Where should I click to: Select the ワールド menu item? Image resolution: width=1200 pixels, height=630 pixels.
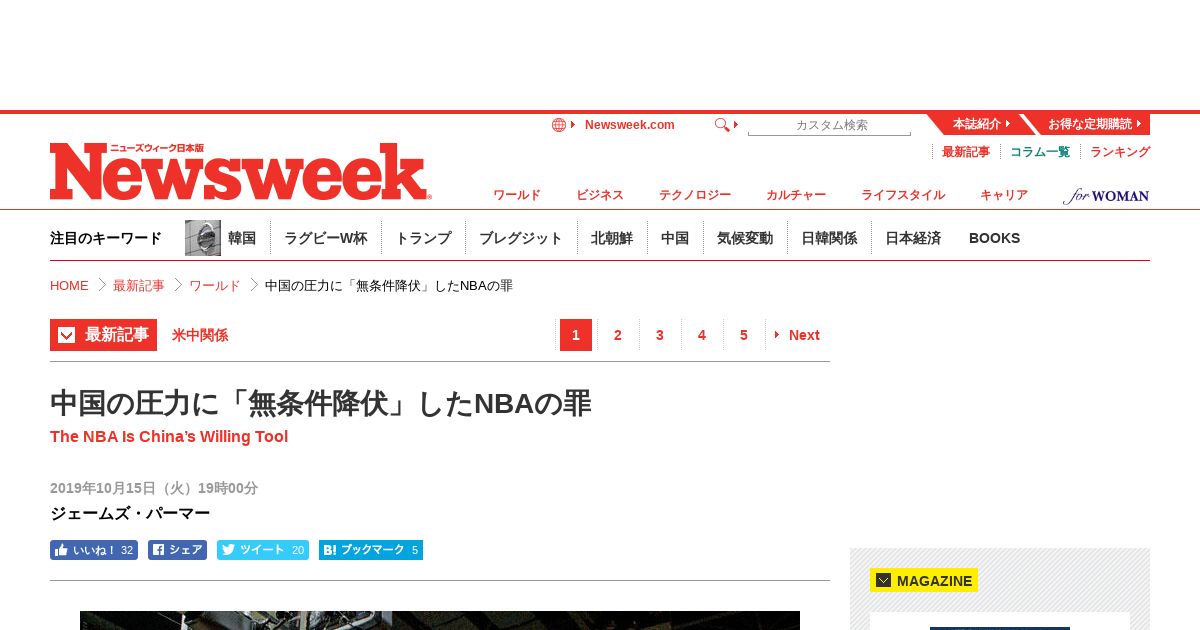(x=517, y=195)
